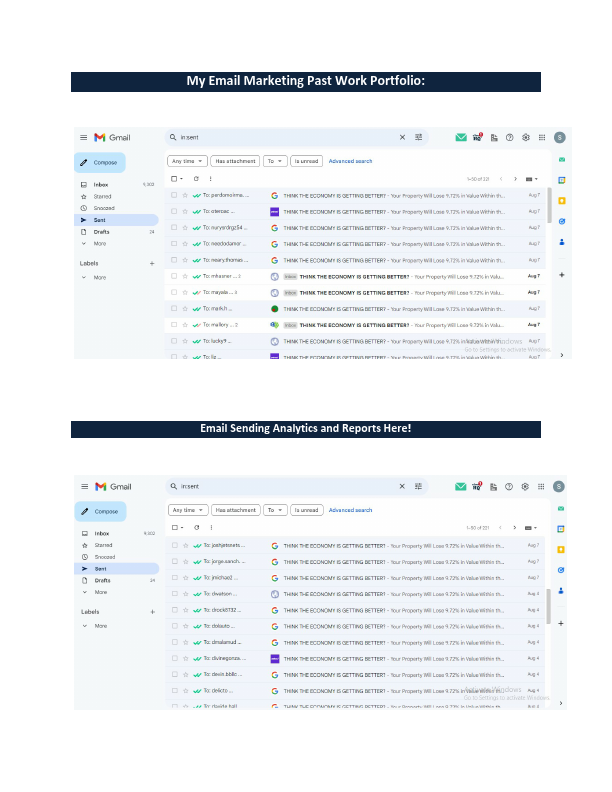612x792 pixels.
Task: Open email To: divinegonza
Action: pos(355,659)
